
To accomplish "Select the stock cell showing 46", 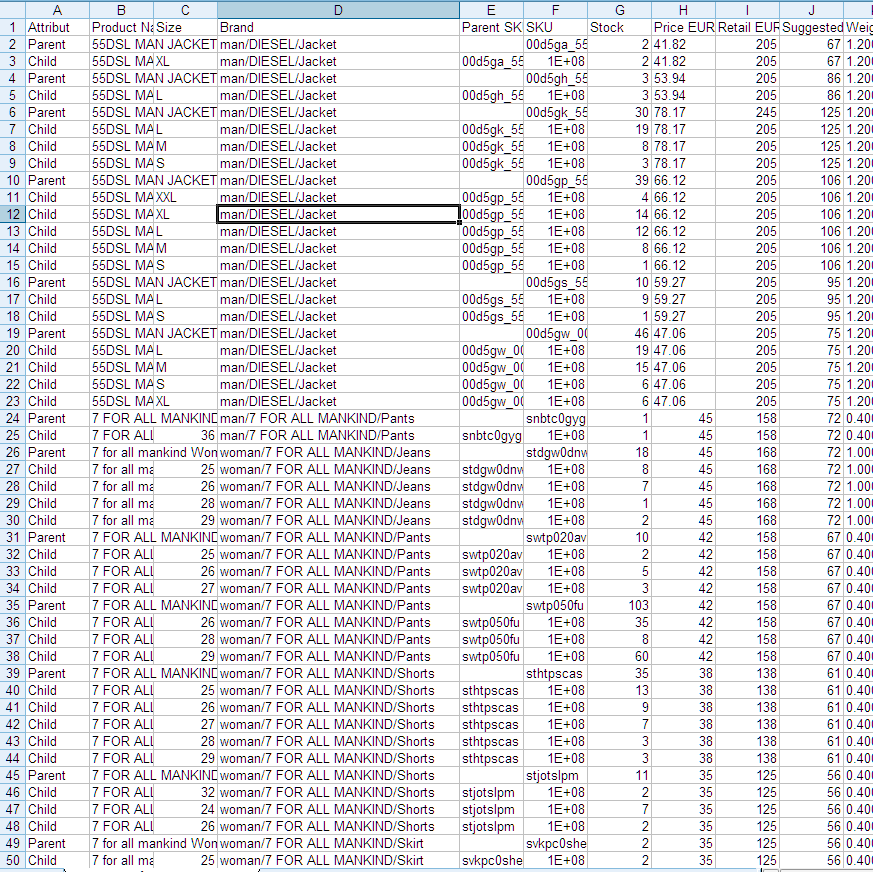I will (620, 334).
